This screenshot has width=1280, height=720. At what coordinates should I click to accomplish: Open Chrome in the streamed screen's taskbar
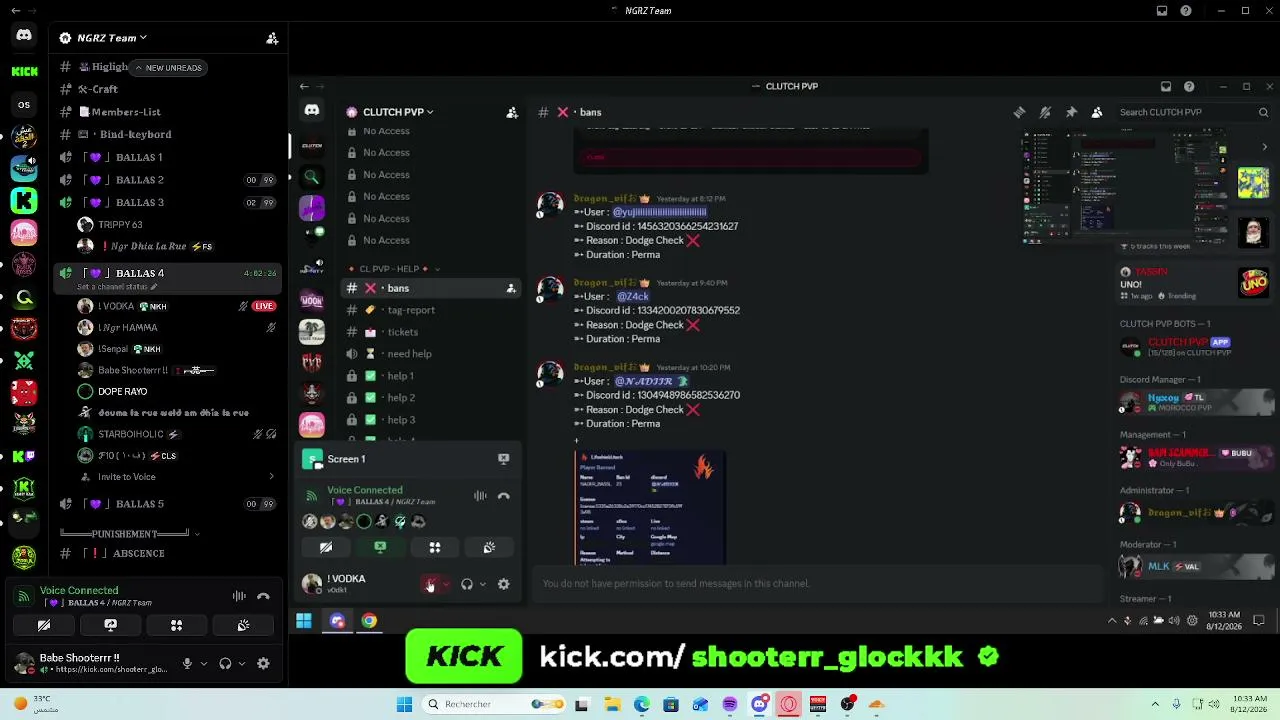point(369,621)
